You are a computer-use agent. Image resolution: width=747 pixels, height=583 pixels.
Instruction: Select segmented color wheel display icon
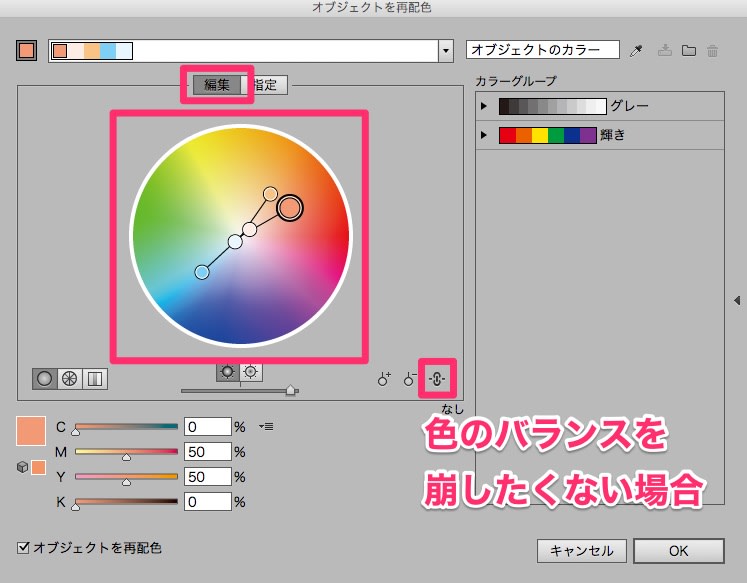coord(70,379)
